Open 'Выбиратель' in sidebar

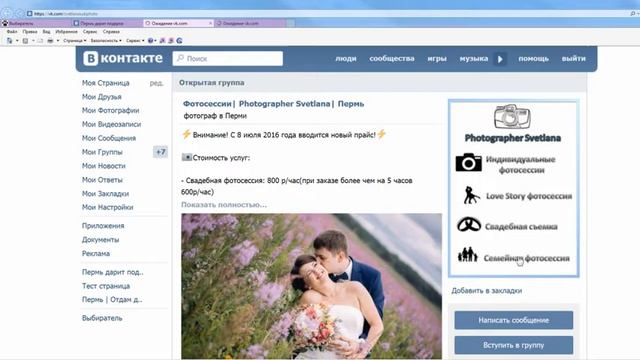tap(102, 318)
